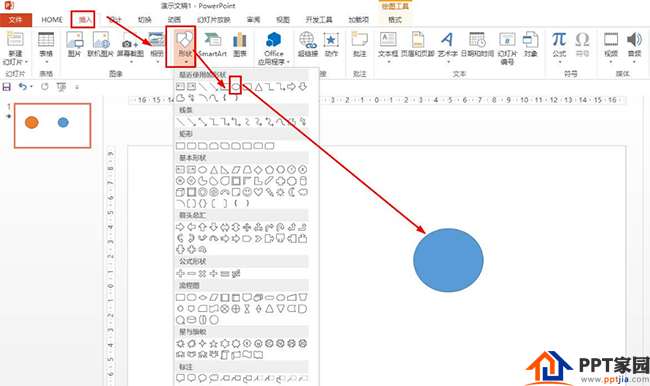Start slideshow from beginning quick-access icon

click(61, 87)
